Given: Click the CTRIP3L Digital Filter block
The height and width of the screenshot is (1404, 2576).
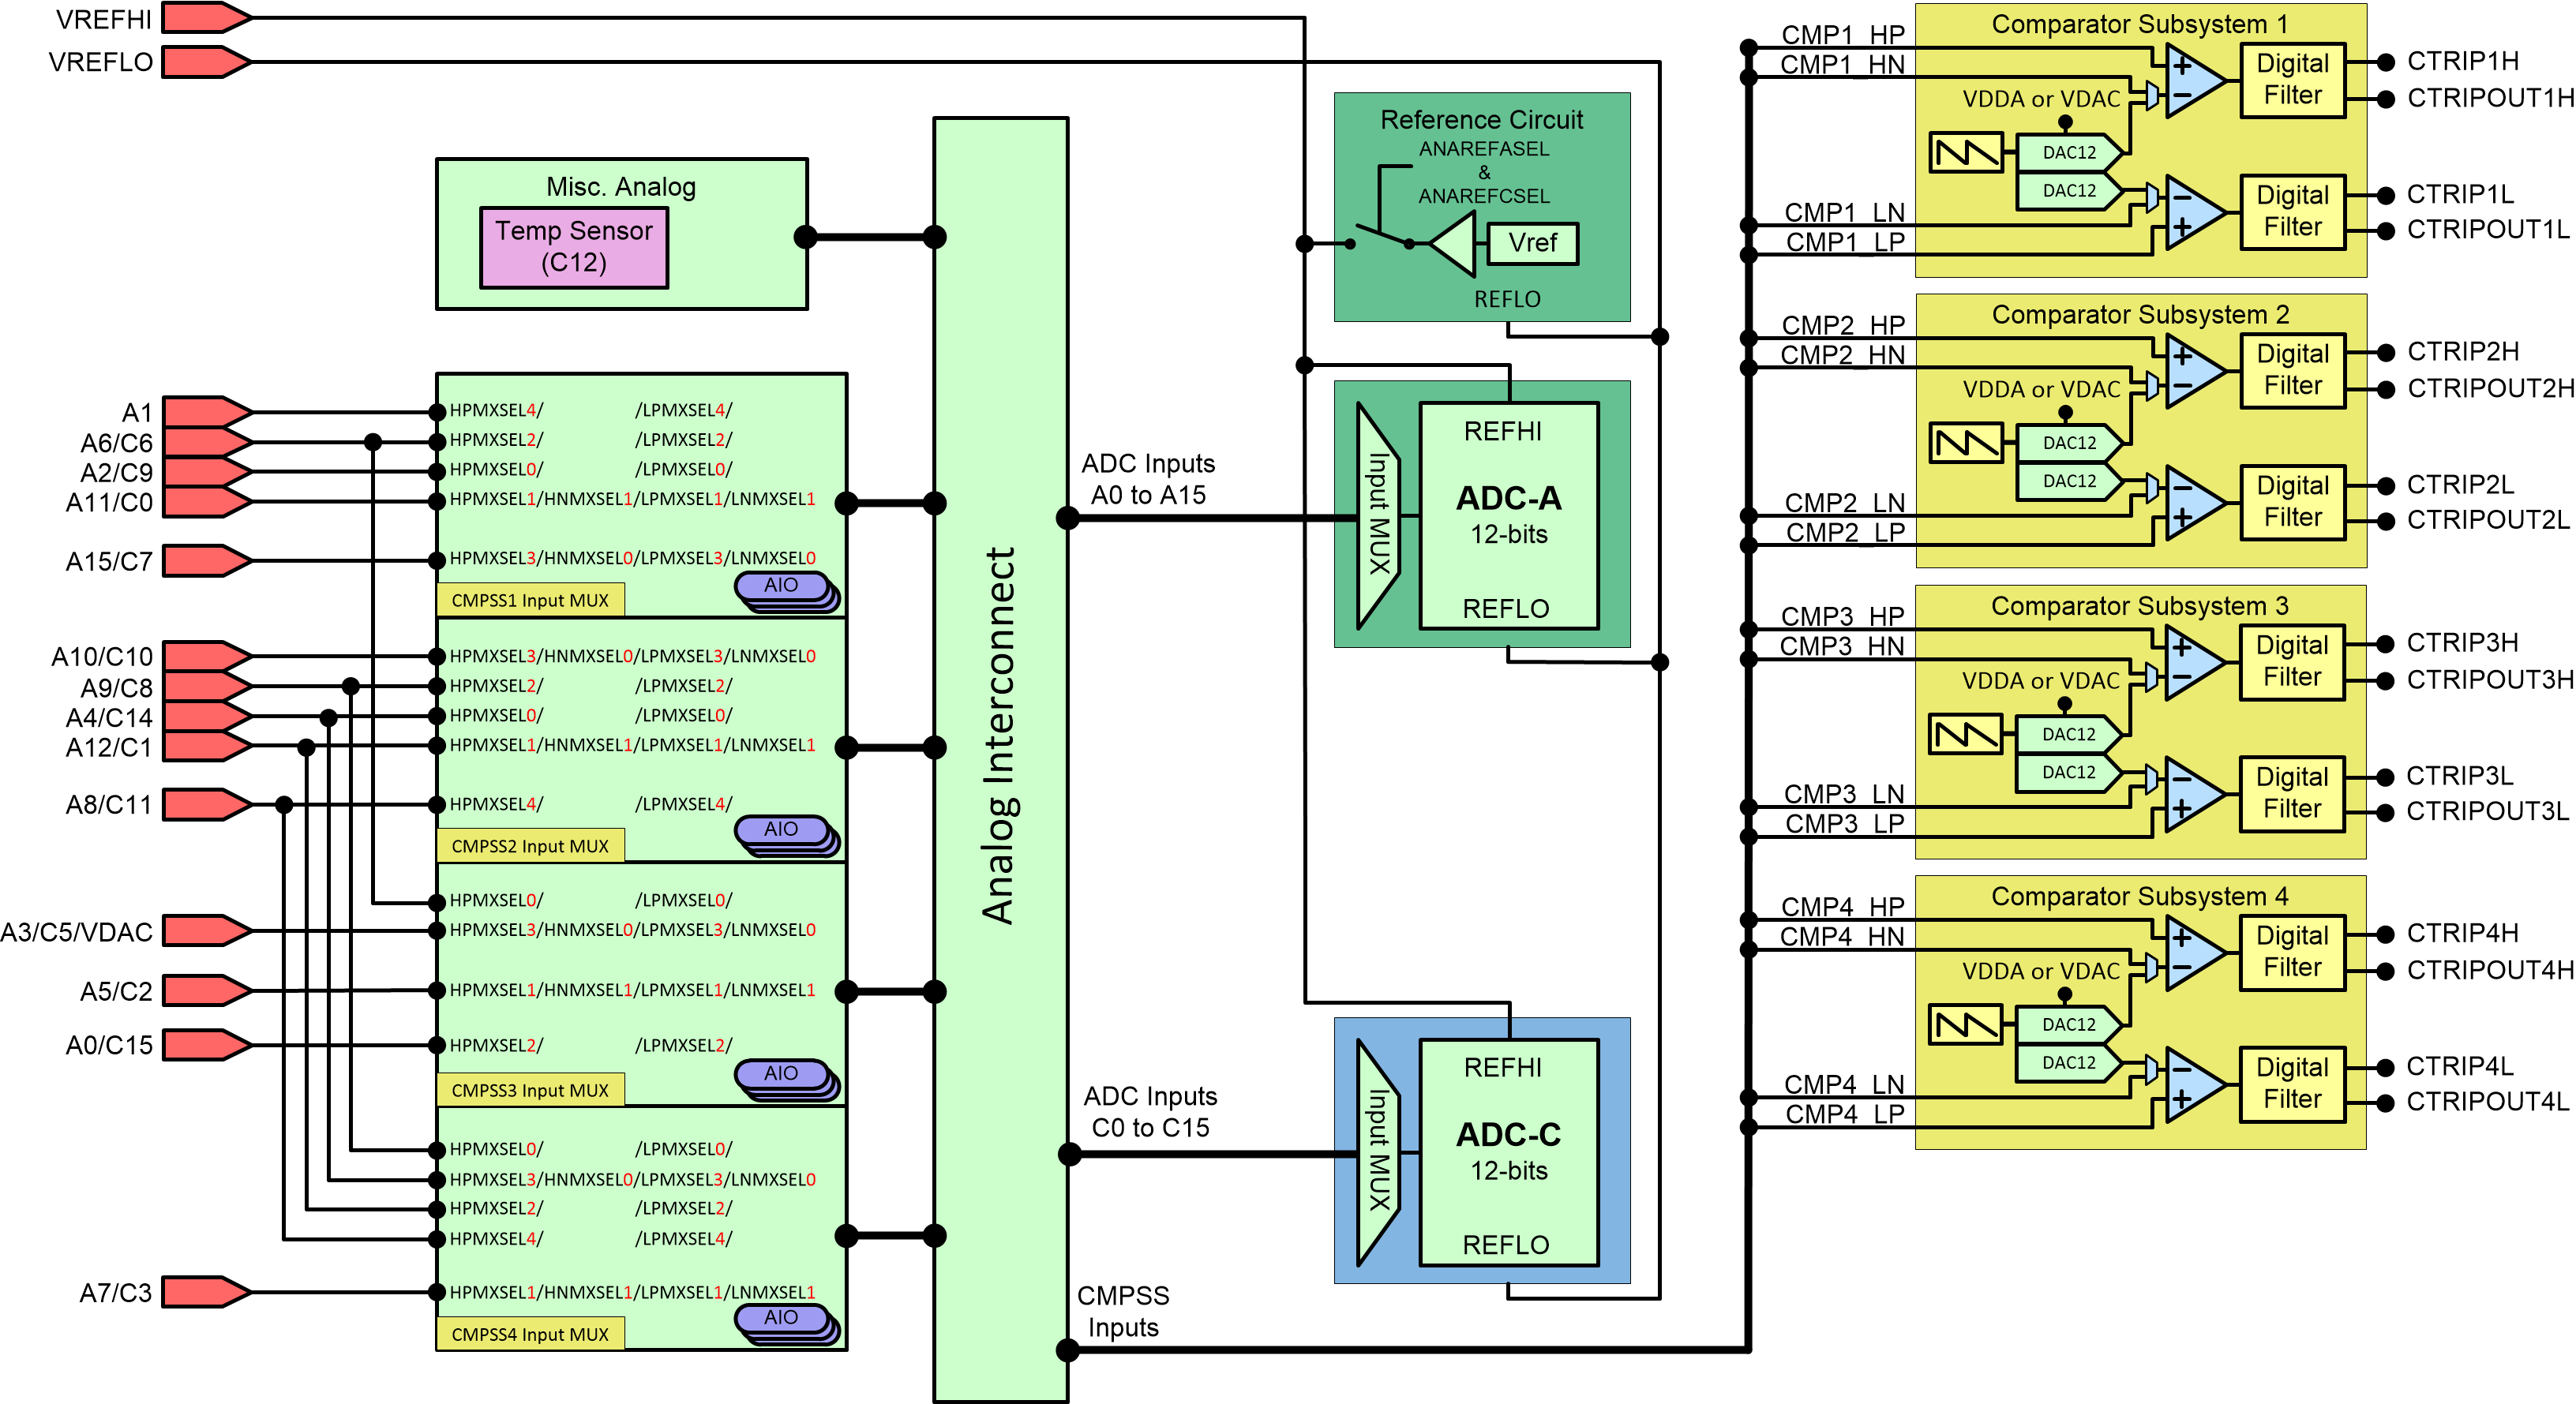Looking at the screenshot, I should (2293, 793).
